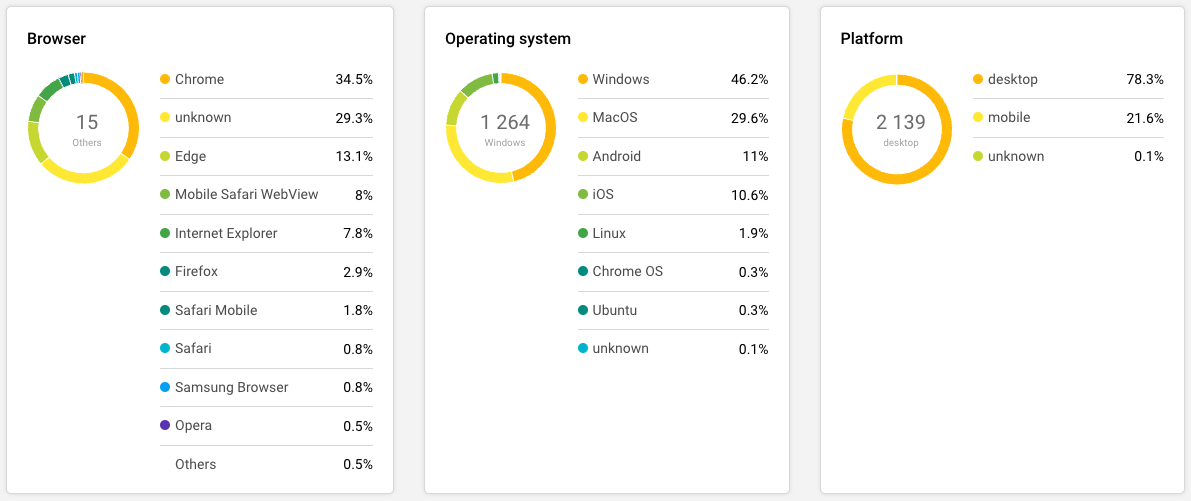Select the Edge browser legend label

(x=190, y=156)
